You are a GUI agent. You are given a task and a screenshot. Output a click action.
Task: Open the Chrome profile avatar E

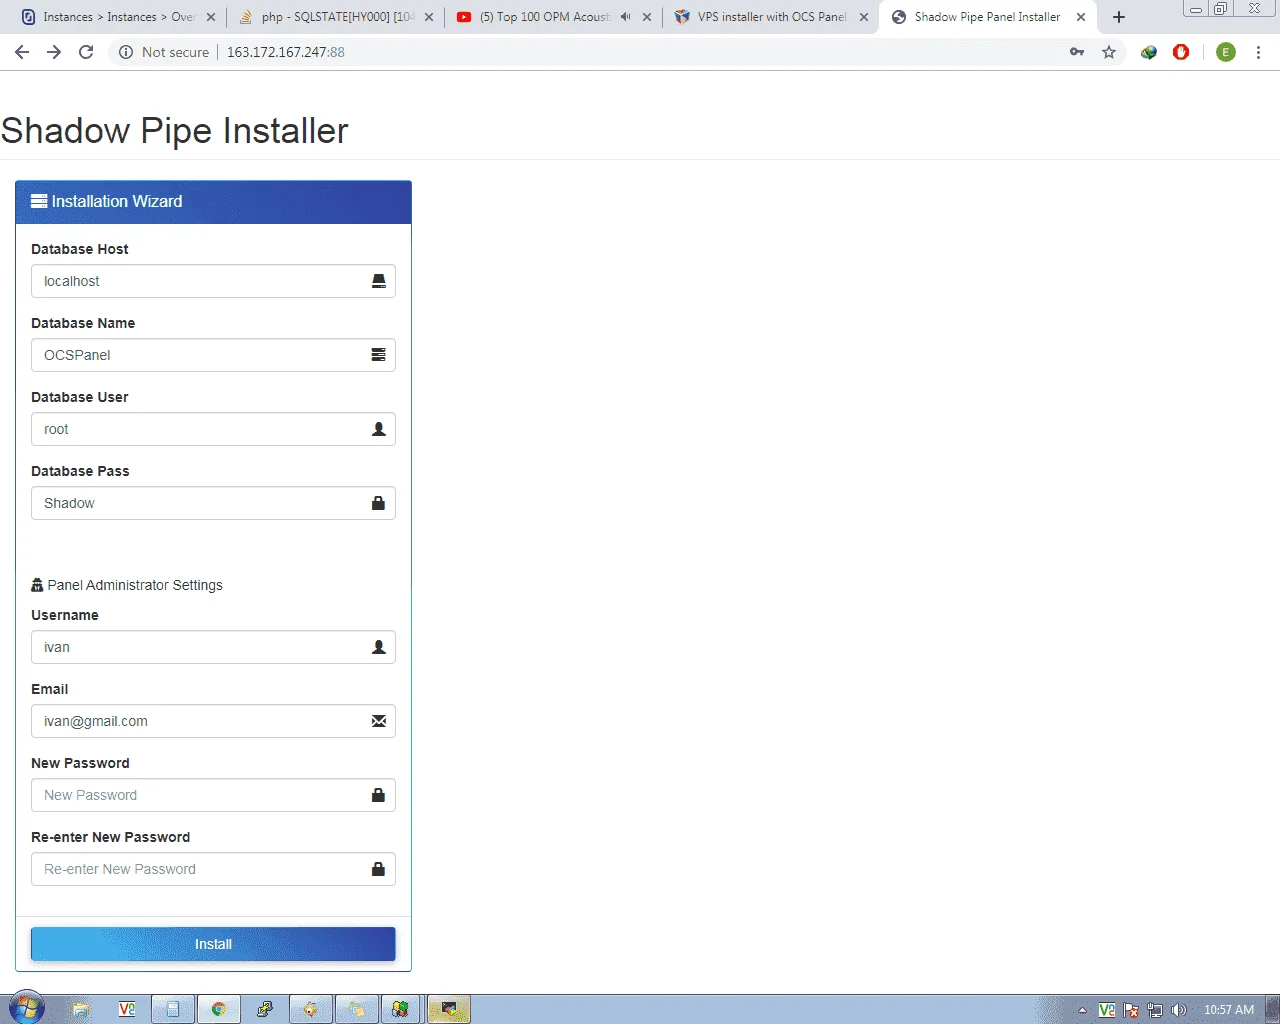pyautogui.click(x=1226, y=52)
